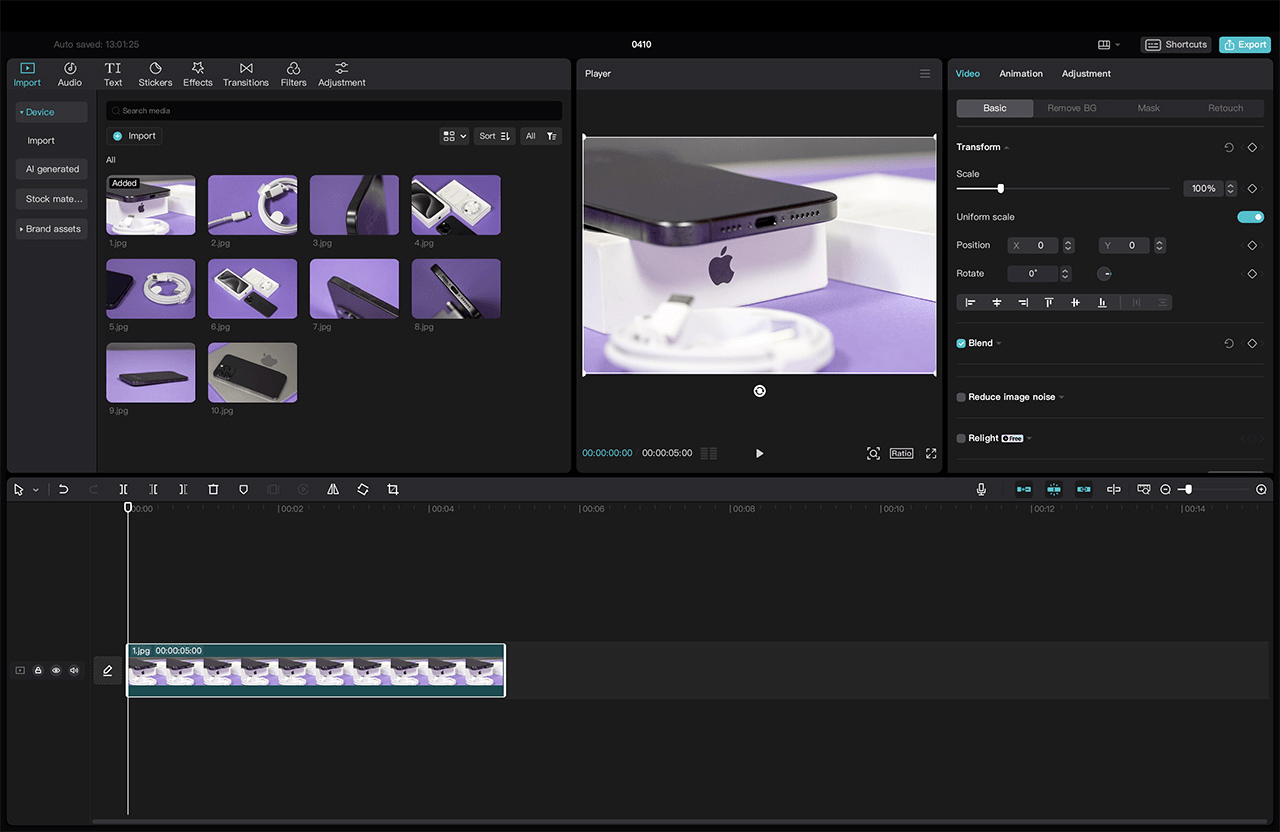
Task: Click the rotate handle below the preview
Action: tap(759, 391)
